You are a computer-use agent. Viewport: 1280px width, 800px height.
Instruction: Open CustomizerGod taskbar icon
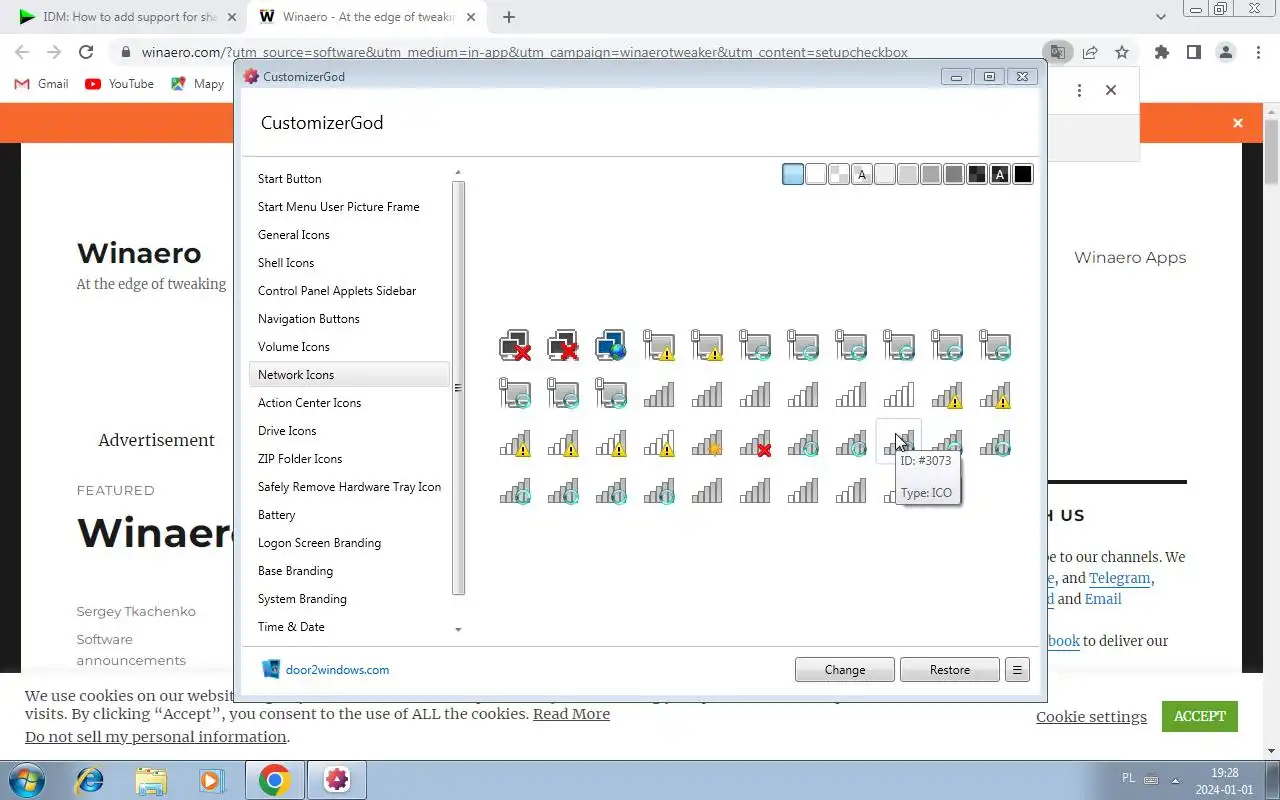337,780
